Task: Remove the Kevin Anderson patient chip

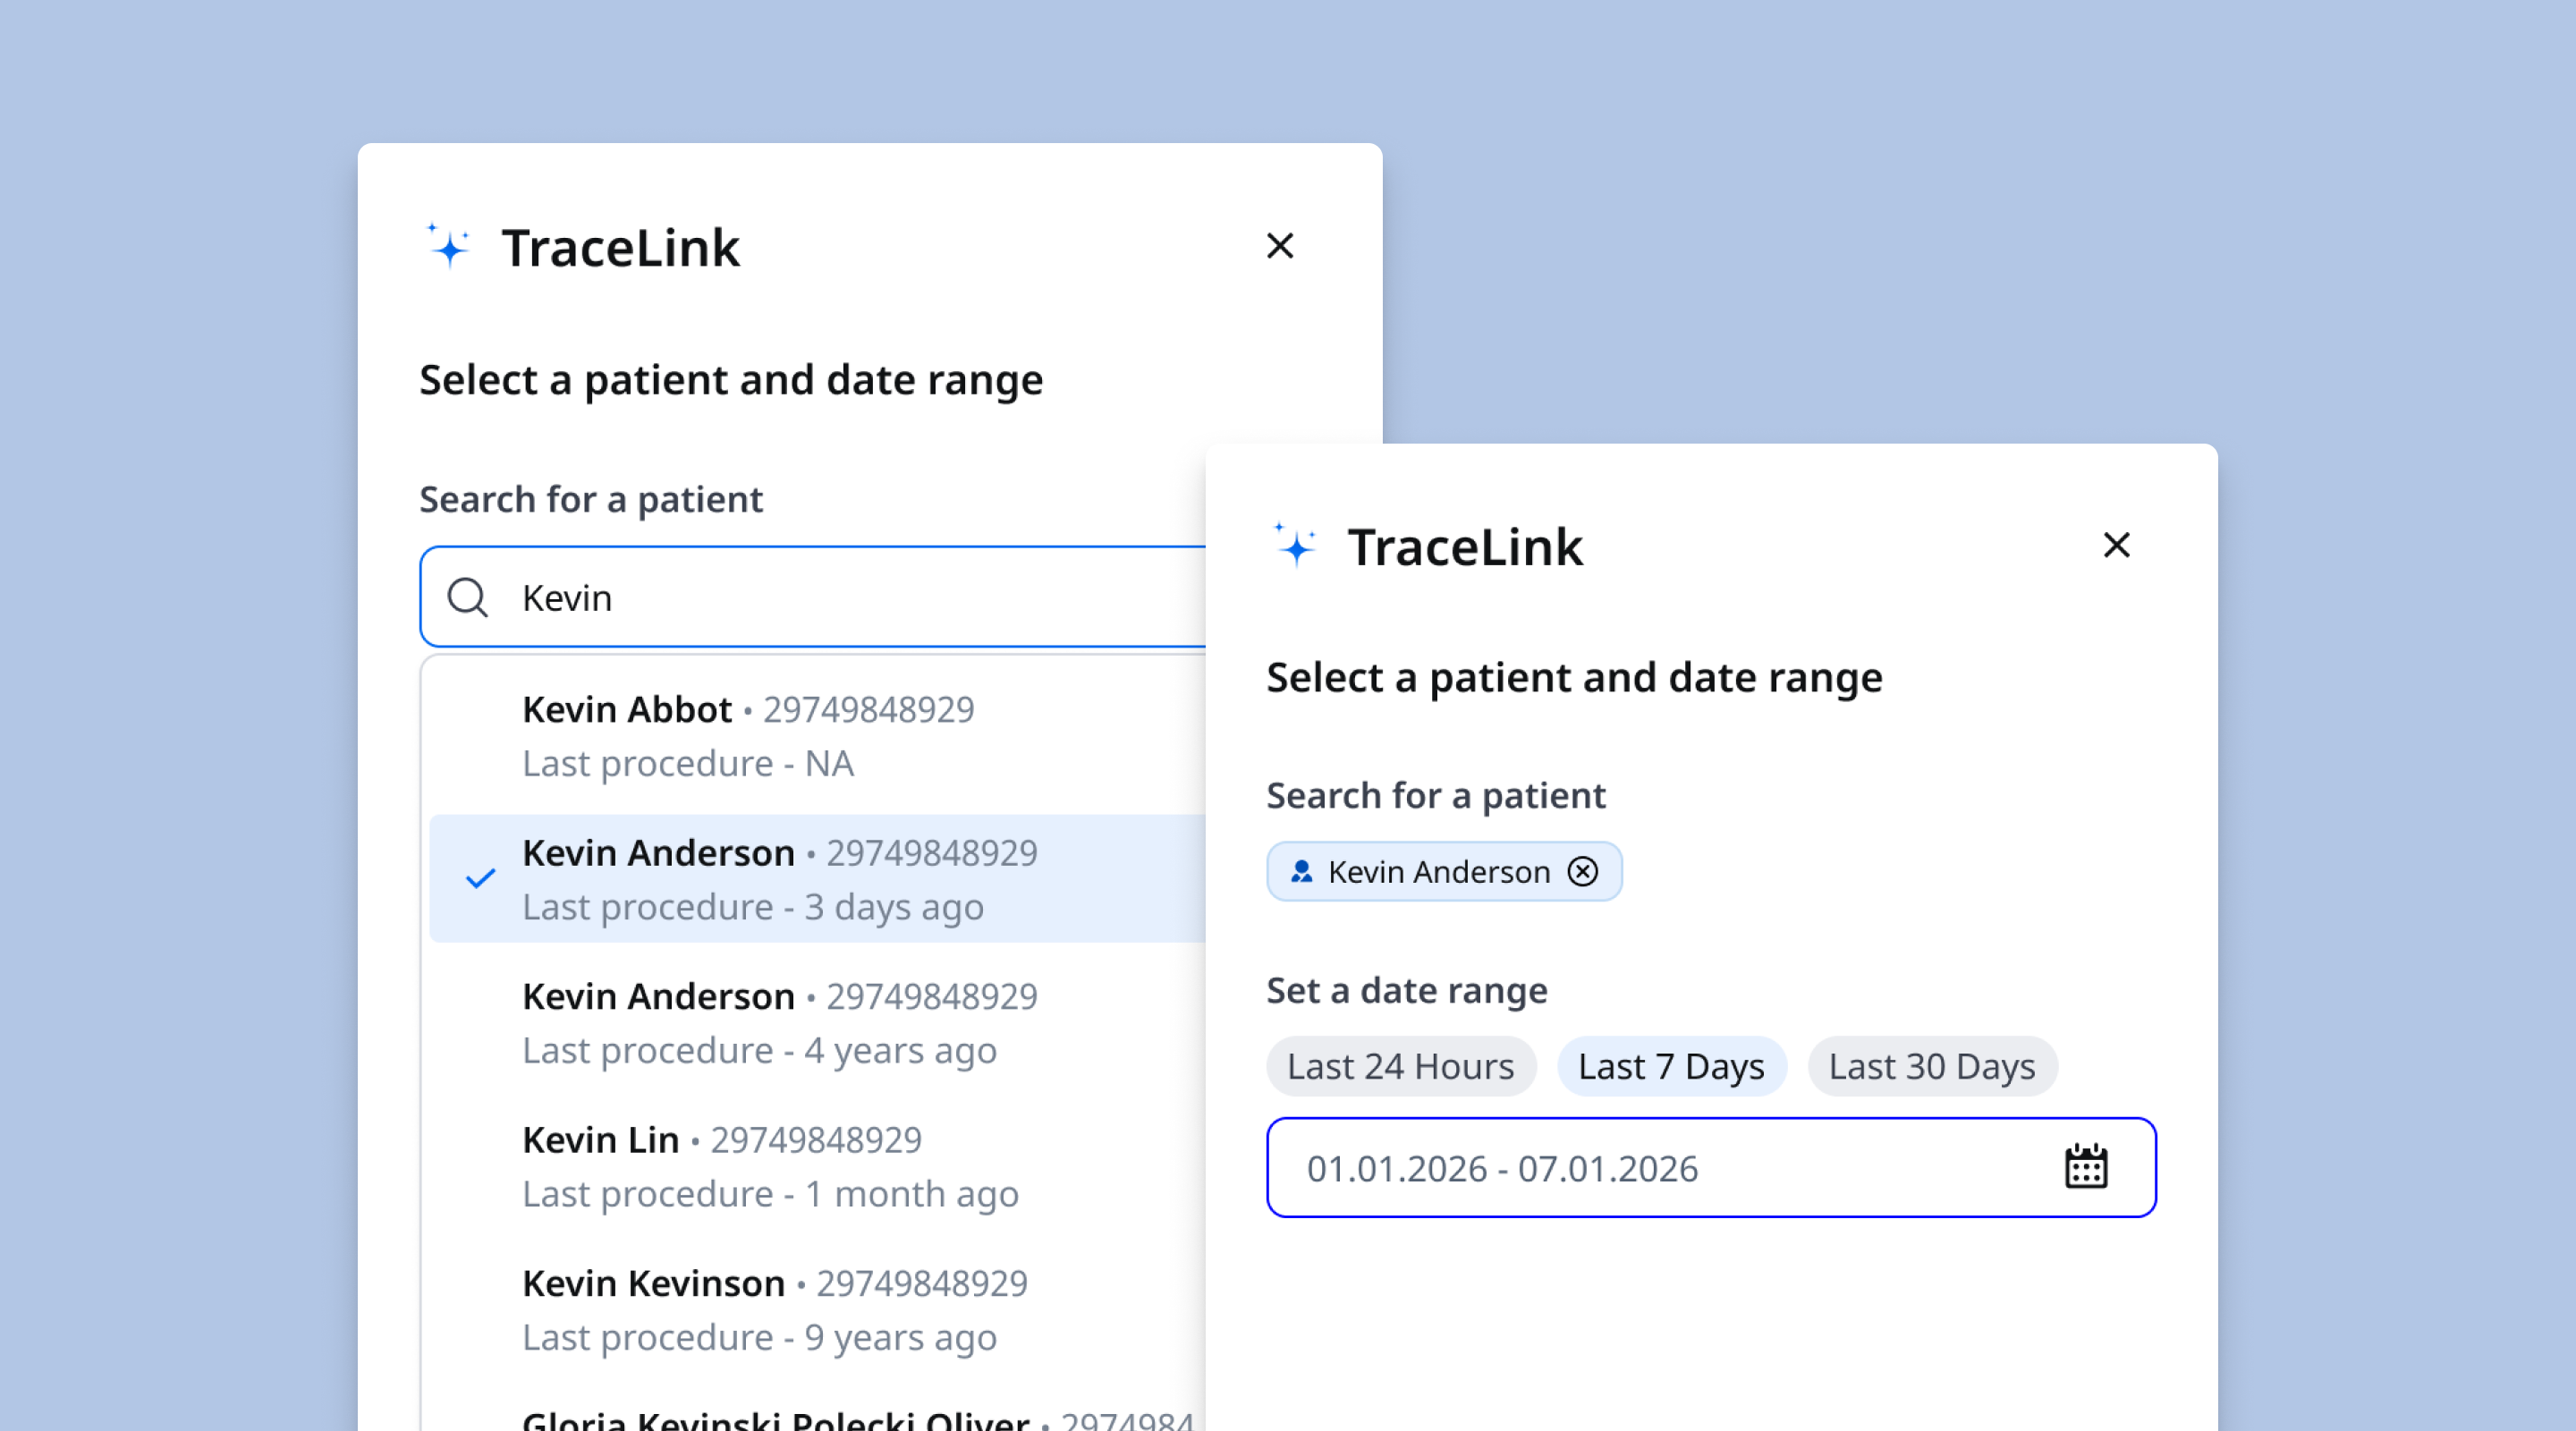Action: (1583, 872)
